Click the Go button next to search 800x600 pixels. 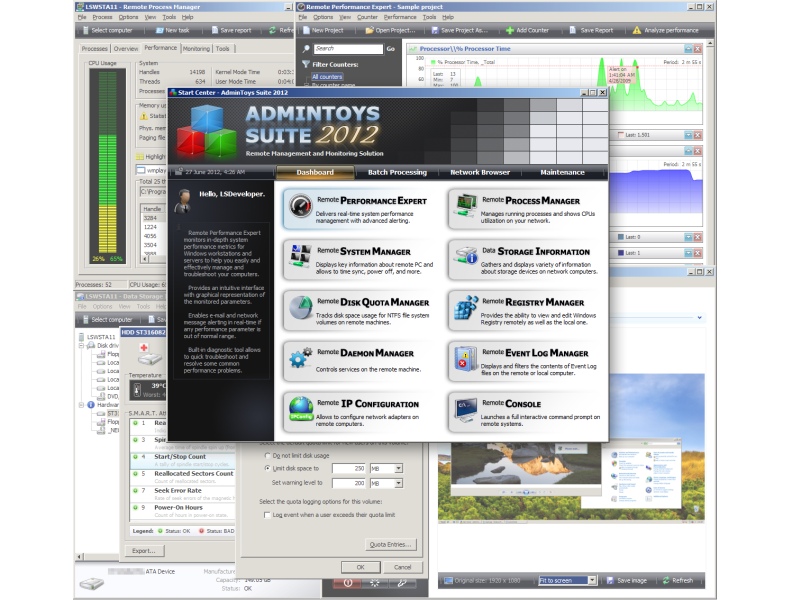pos(390,49)
